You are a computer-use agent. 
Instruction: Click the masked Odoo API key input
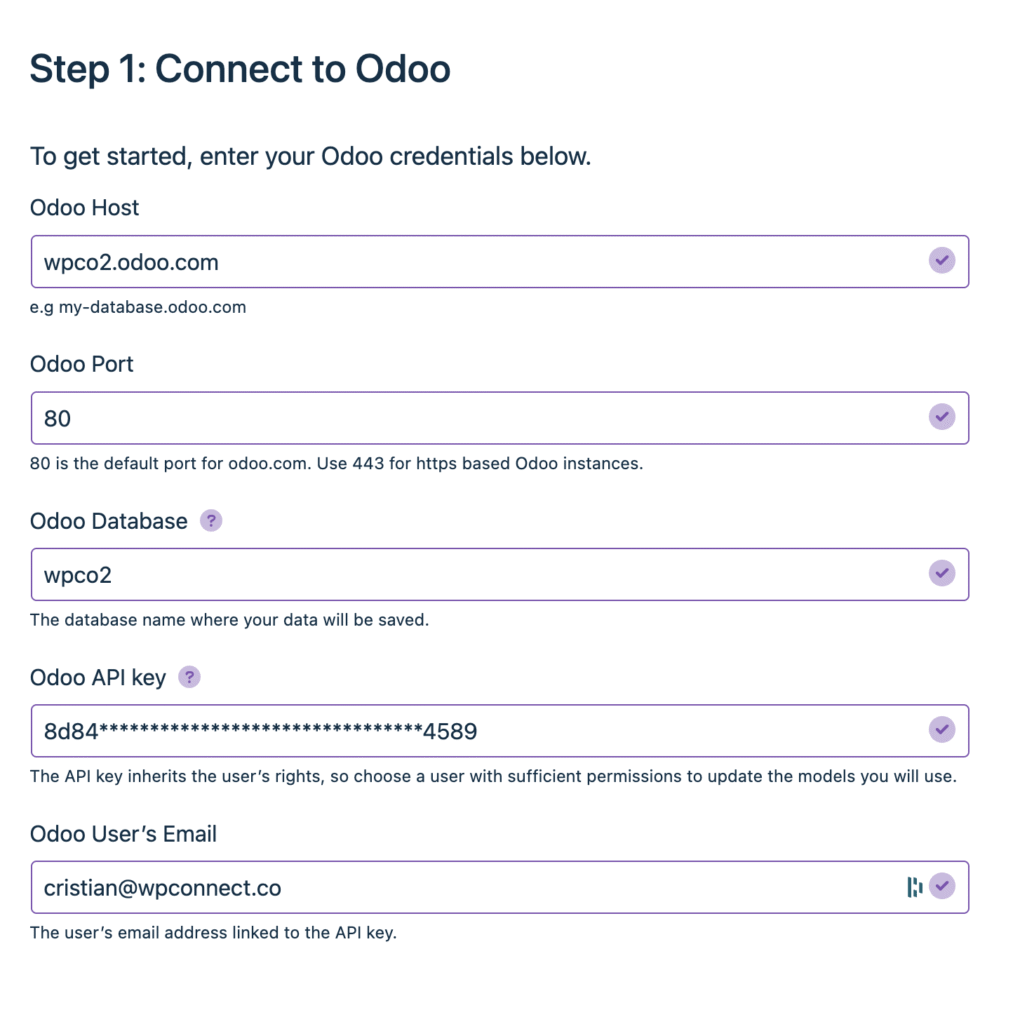coord(480,731)
